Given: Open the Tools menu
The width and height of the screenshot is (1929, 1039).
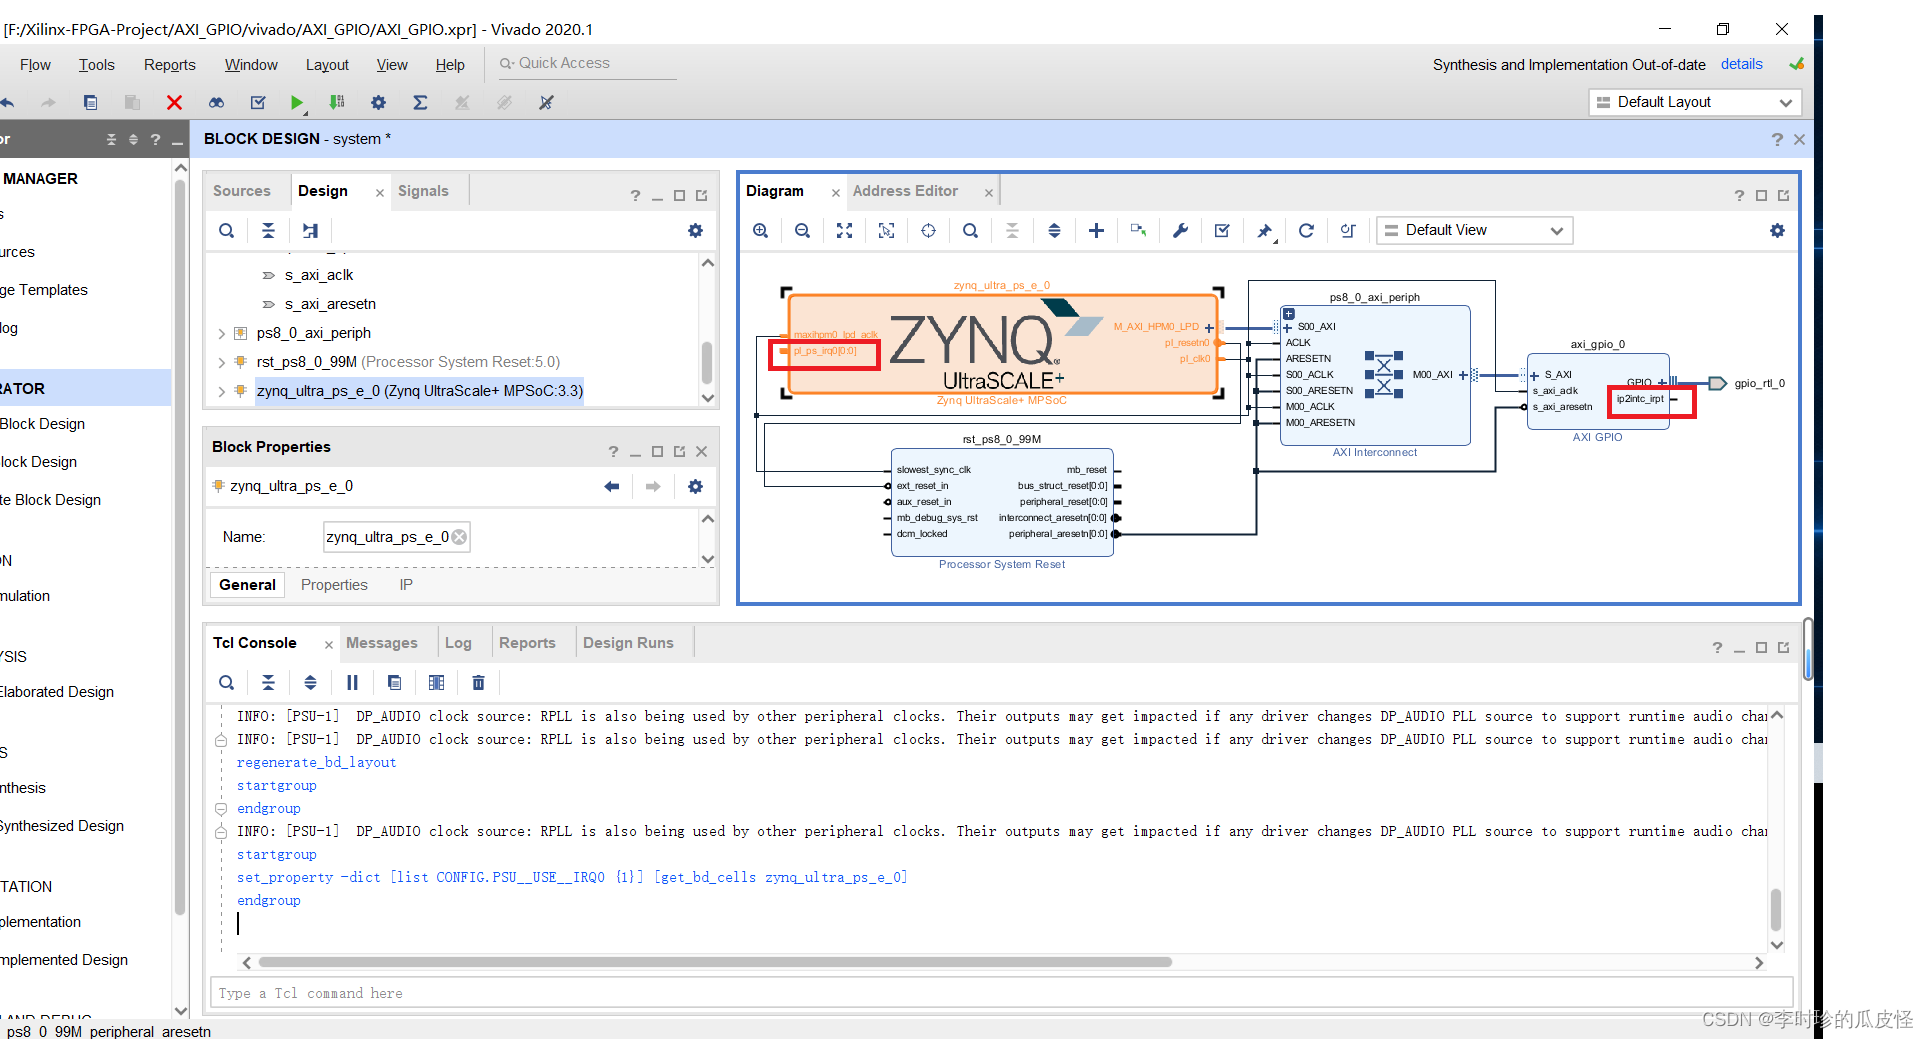Looking at the screenshot, I should point(97,65).
